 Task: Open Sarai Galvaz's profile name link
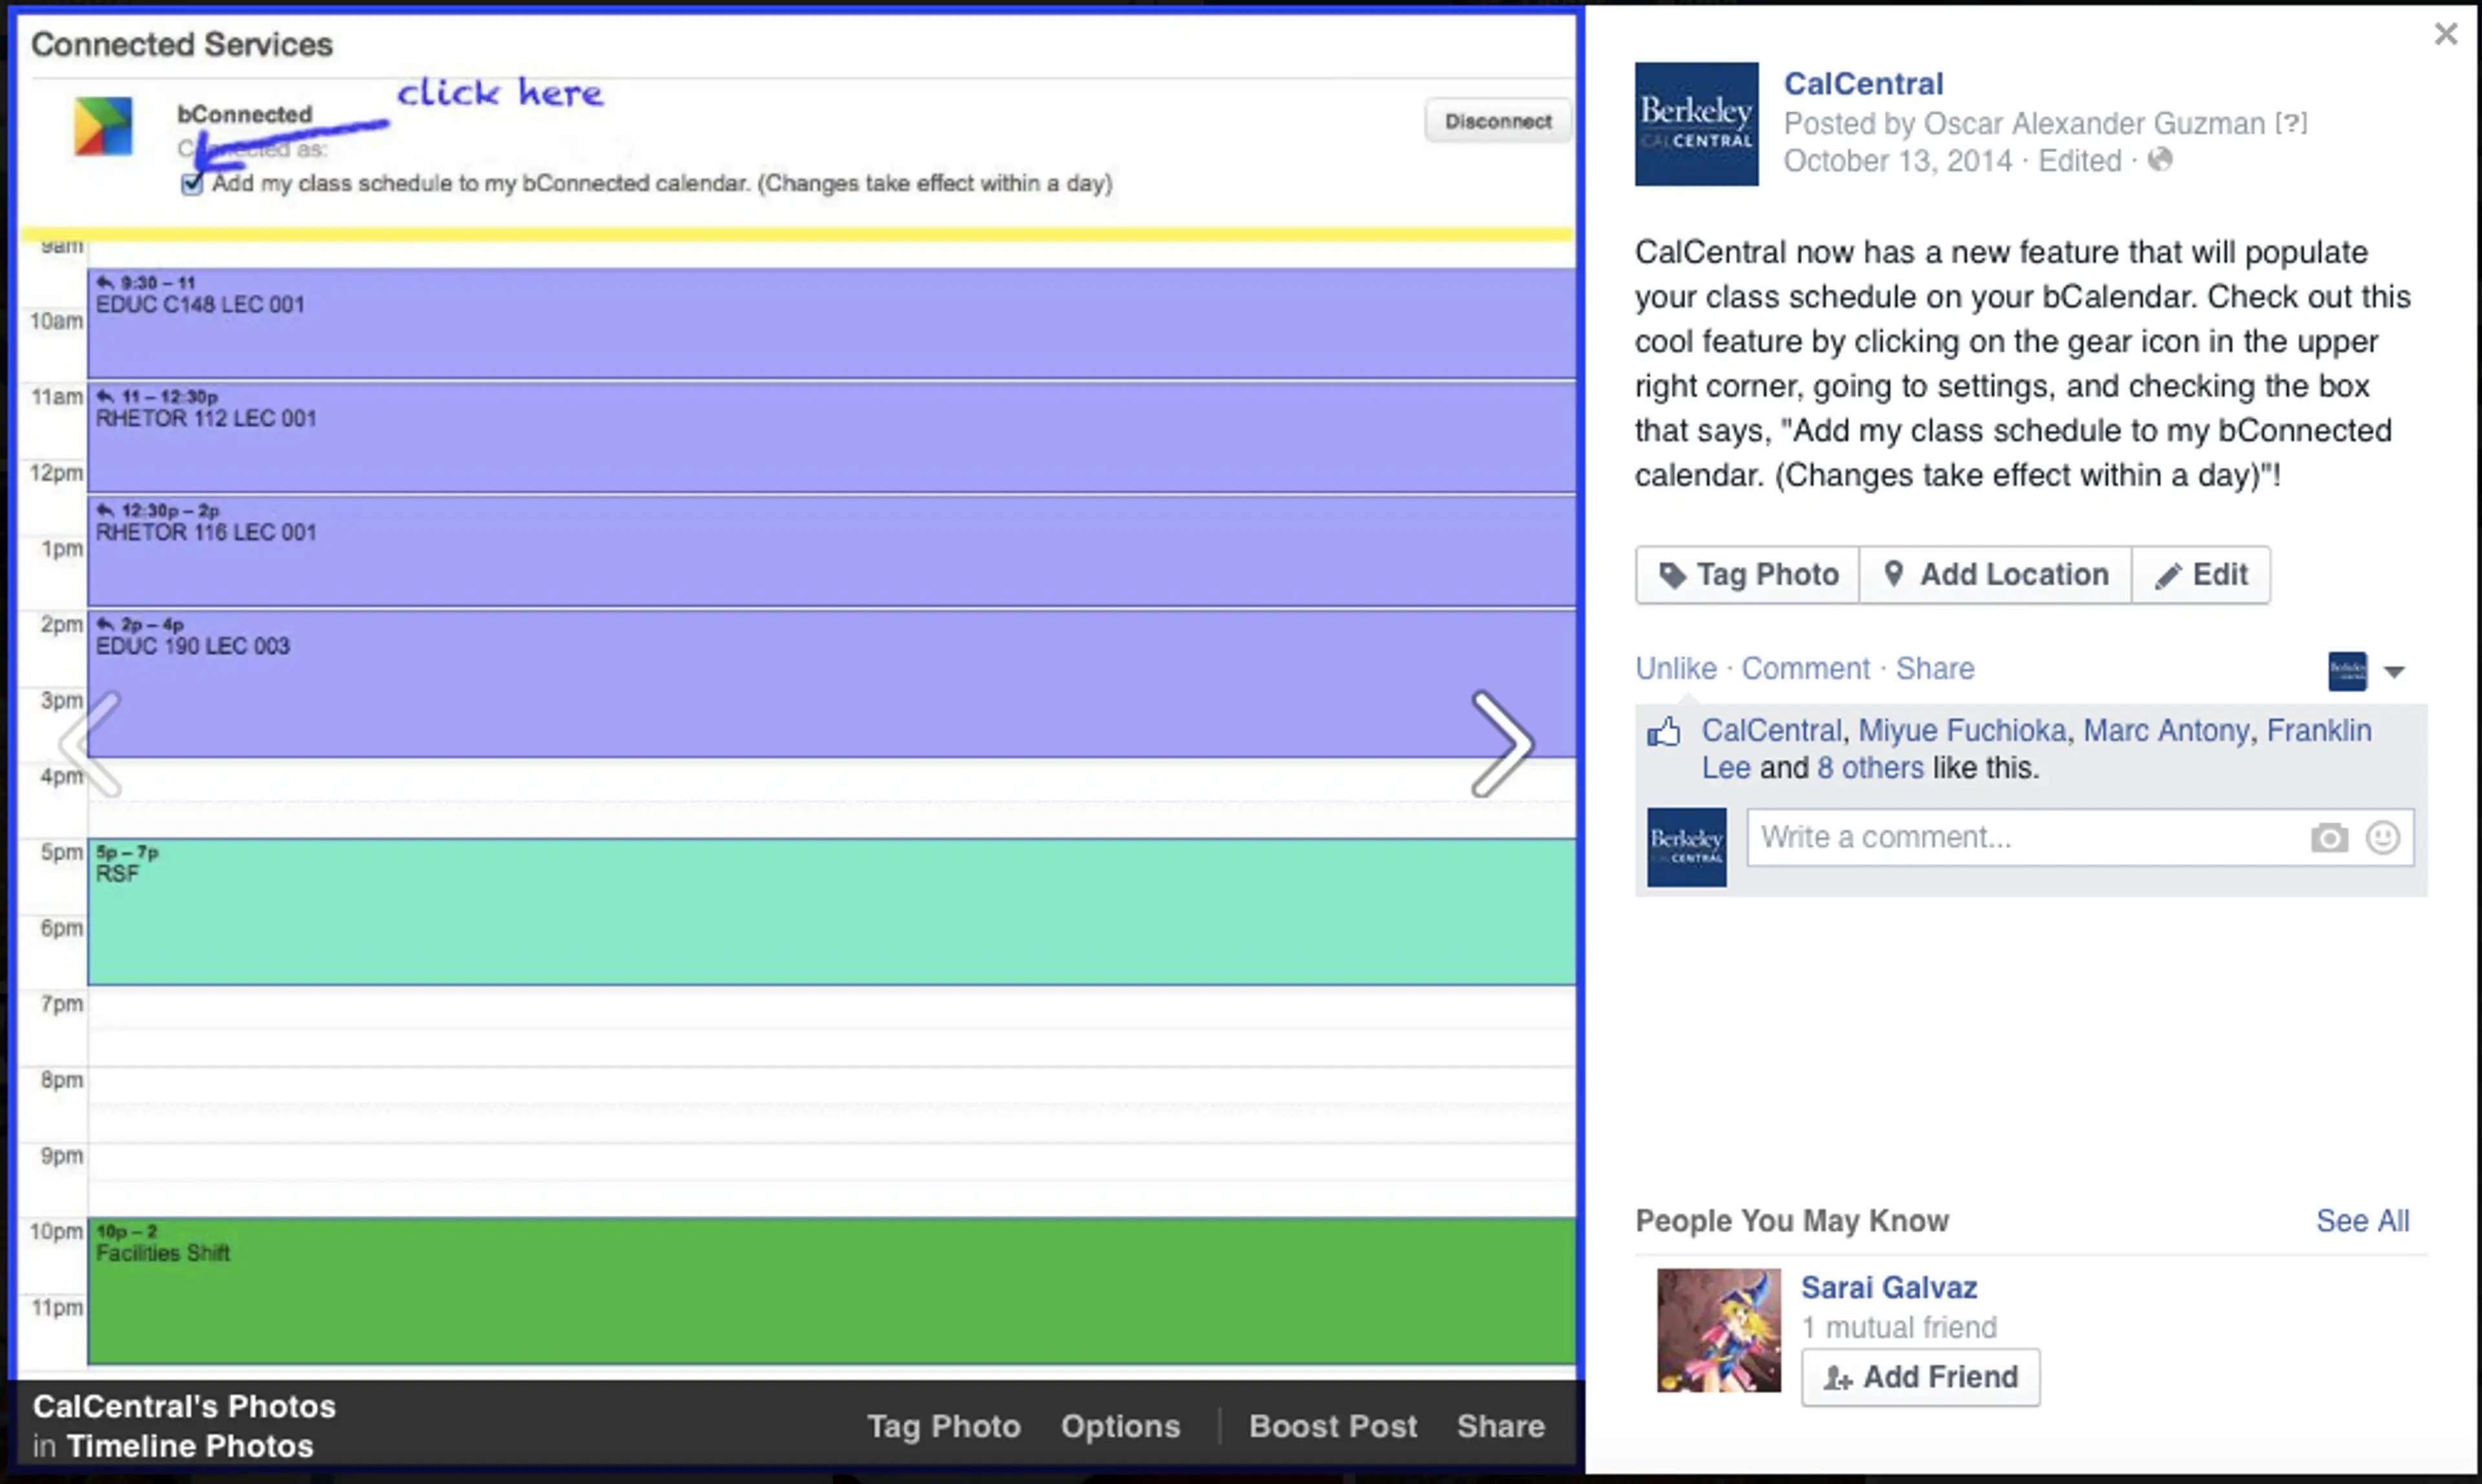point(1889,1288)
